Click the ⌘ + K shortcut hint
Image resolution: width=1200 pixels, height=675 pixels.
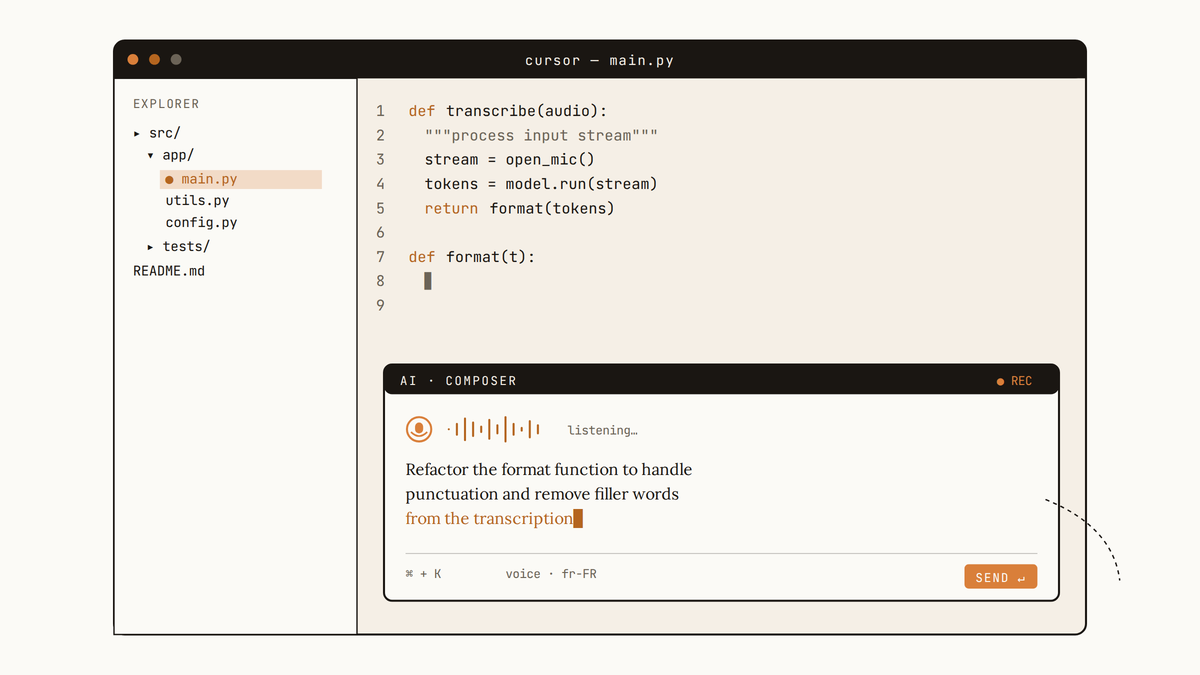pos(423,575)
